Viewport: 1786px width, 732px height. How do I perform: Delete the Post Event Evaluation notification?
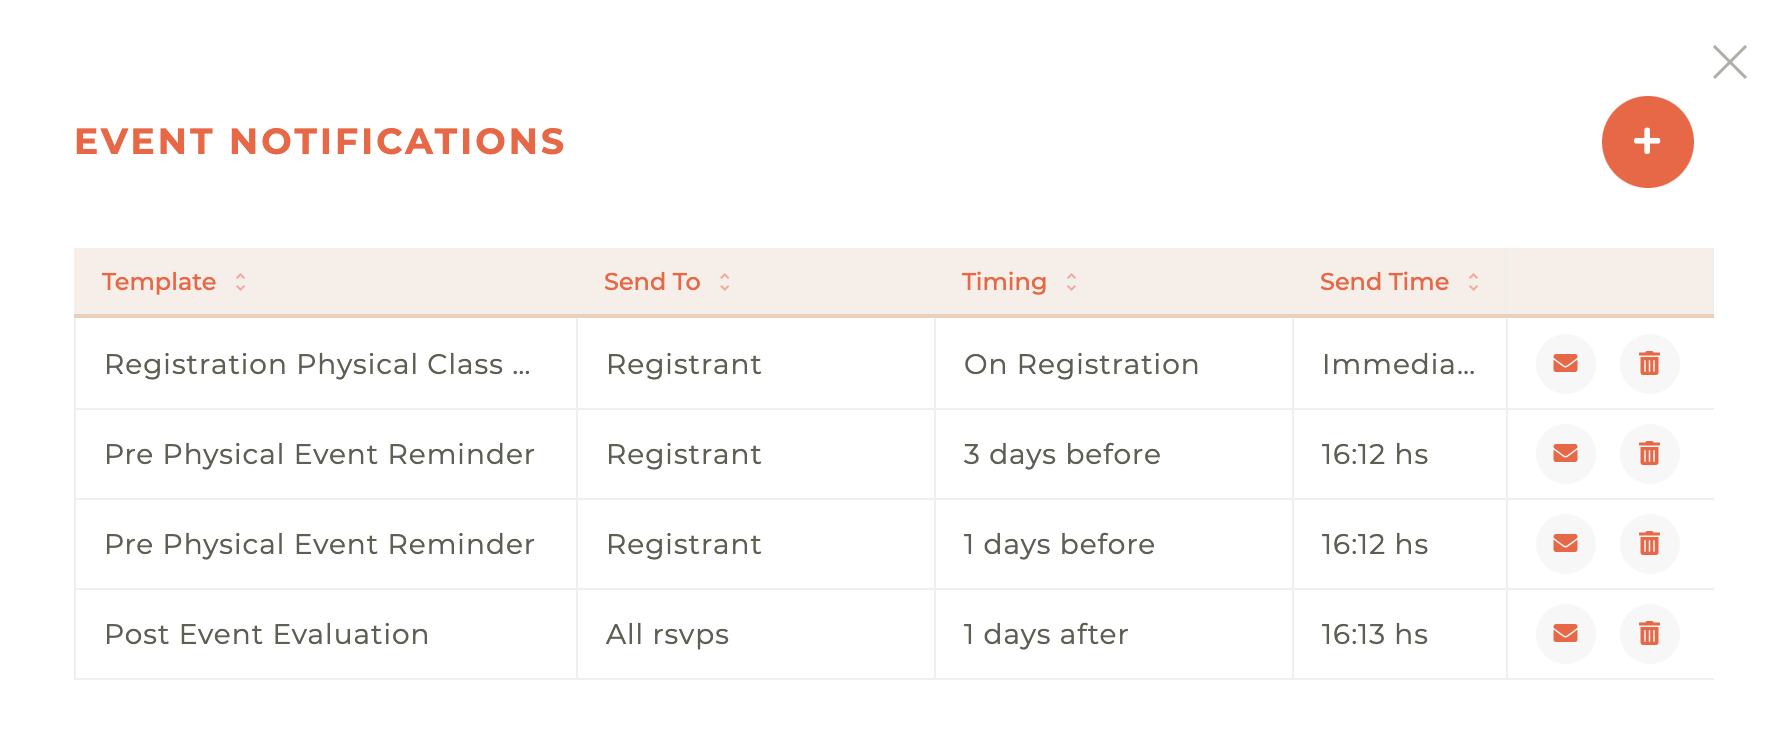point(1649,634)
